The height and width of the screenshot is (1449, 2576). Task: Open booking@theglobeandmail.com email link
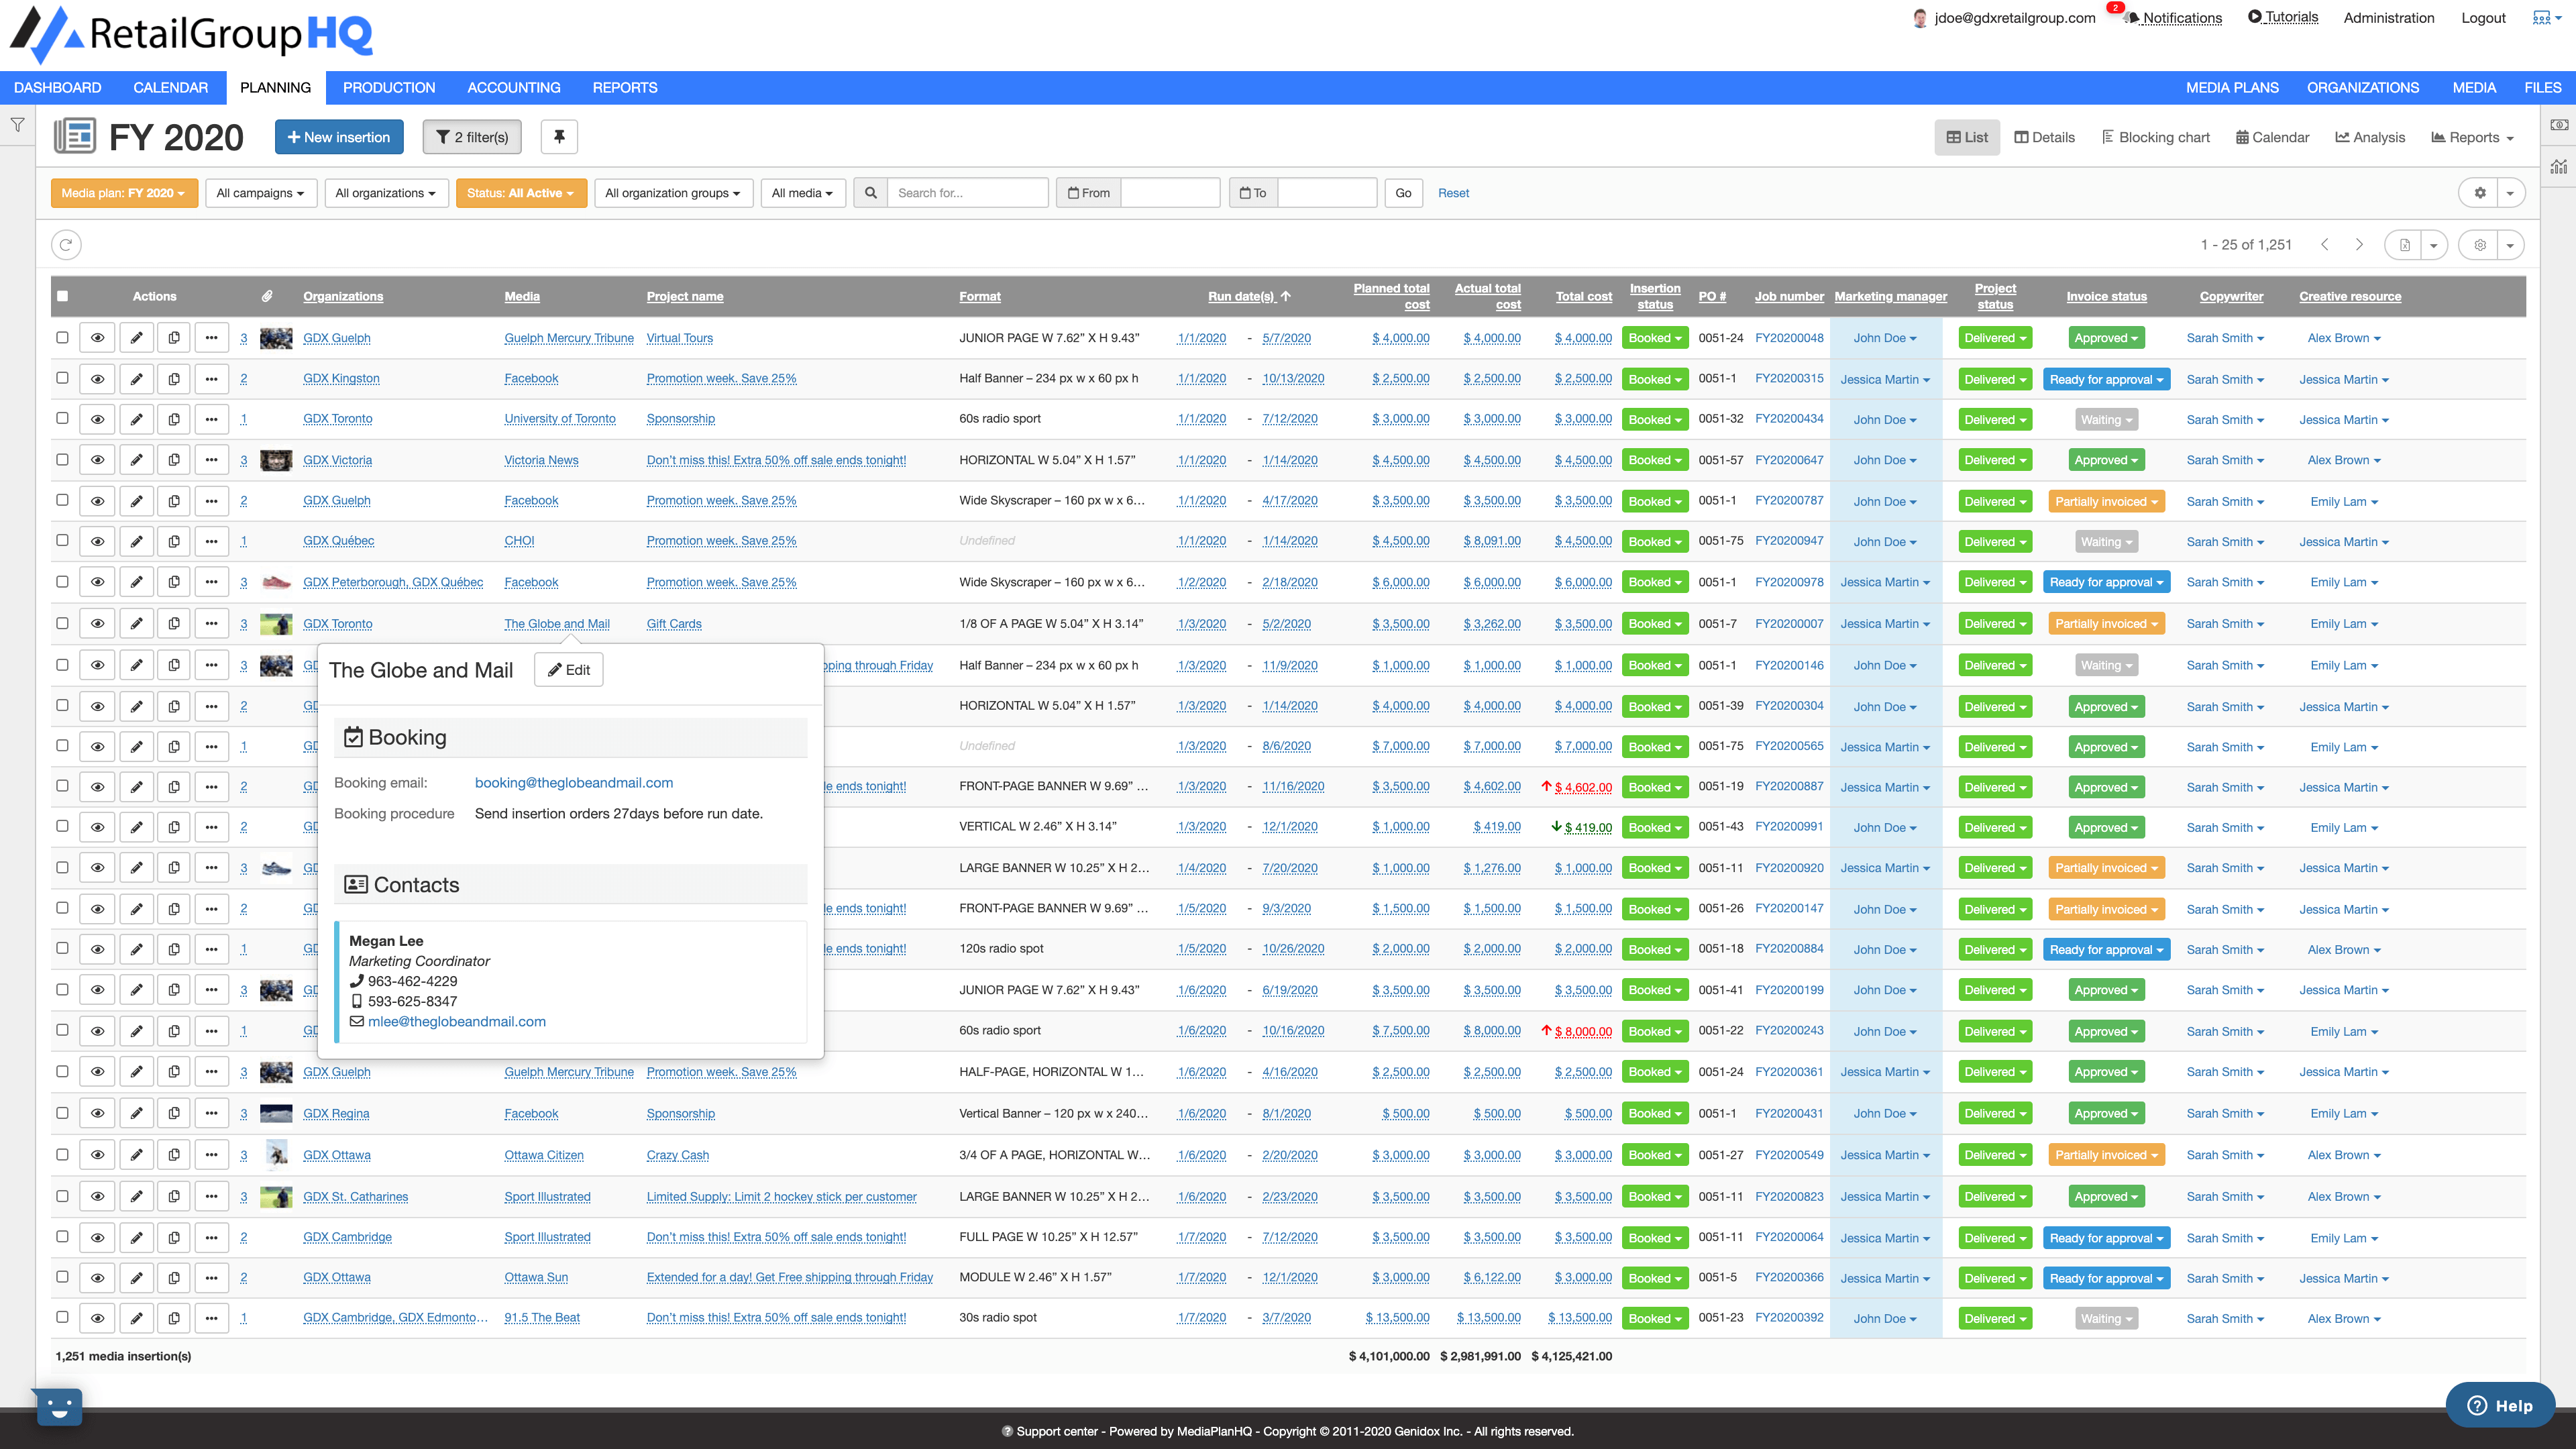(x=574, y=783)
